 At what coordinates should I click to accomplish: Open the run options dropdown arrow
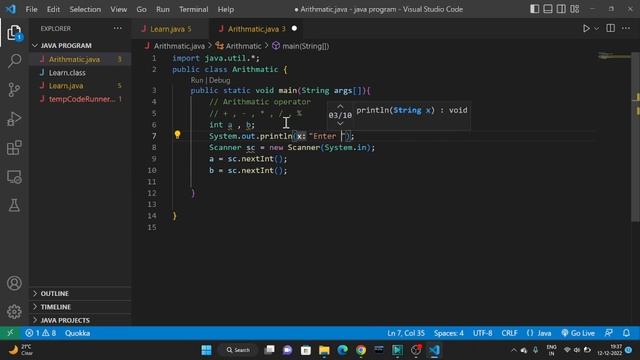click(x=596, y=29)
